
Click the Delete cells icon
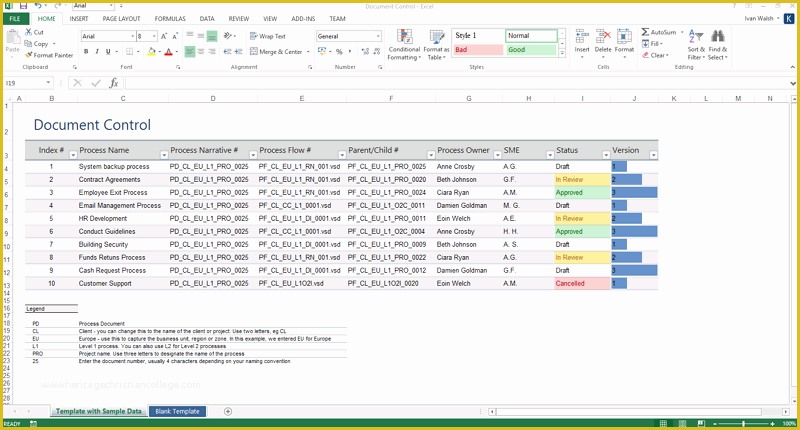[x=603, y=37]
